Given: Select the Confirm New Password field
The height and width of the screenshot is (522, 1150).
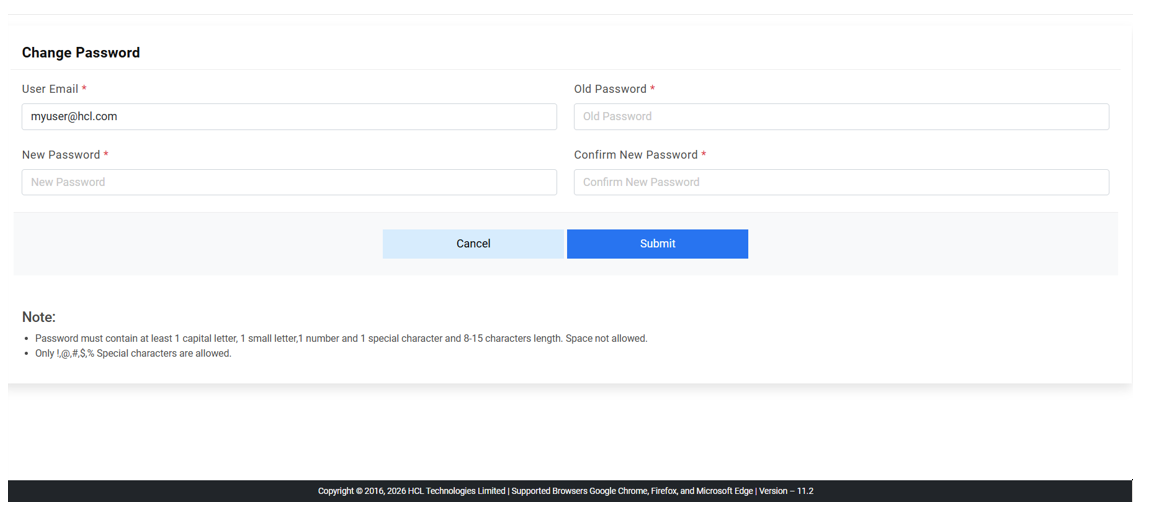Looking at the screenshot, I should click(841, 182).
